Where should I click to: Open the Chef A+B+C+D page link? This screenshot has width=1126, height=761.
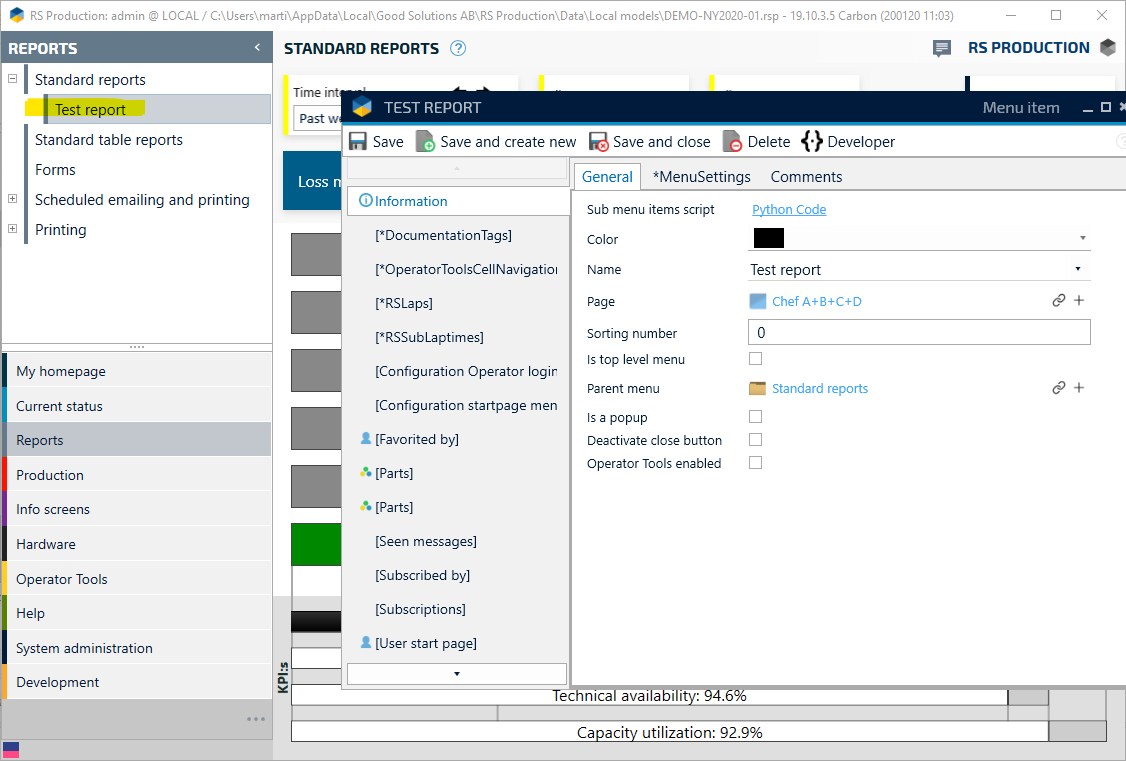816,301
